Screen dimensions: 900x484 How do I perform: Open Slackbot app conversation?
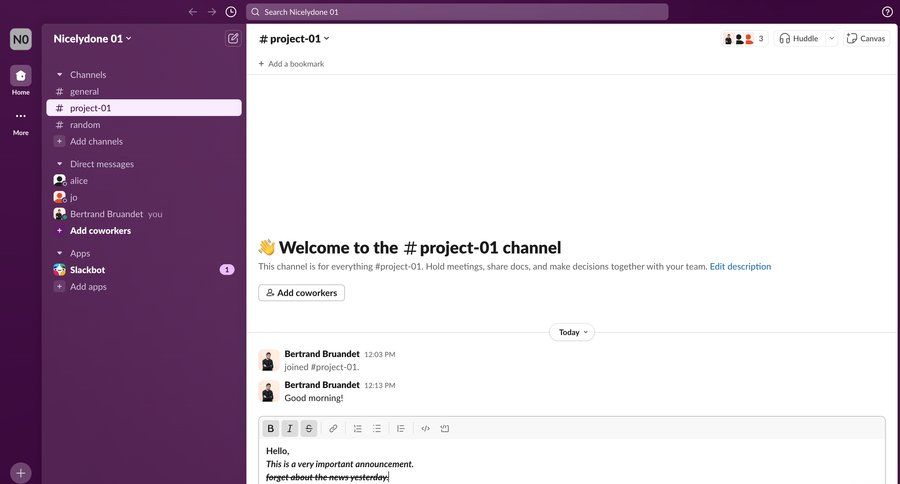pos(143,270)
